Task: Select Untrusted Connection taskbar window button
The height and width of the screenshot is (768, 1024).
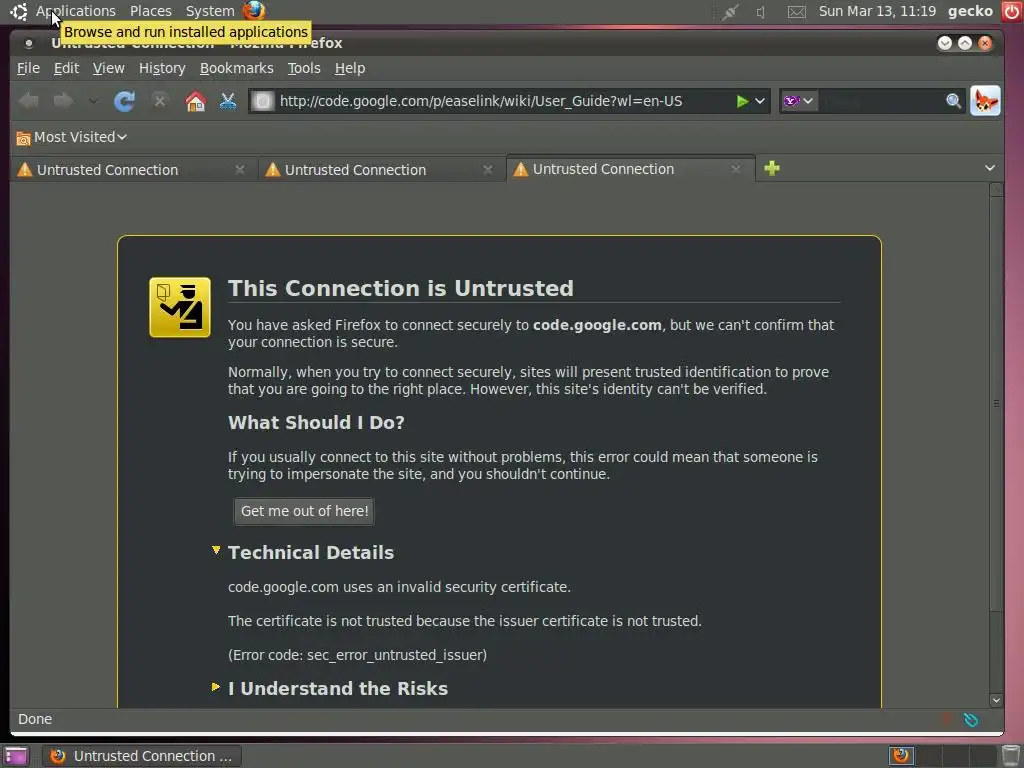Action: (x=142, y=756)
